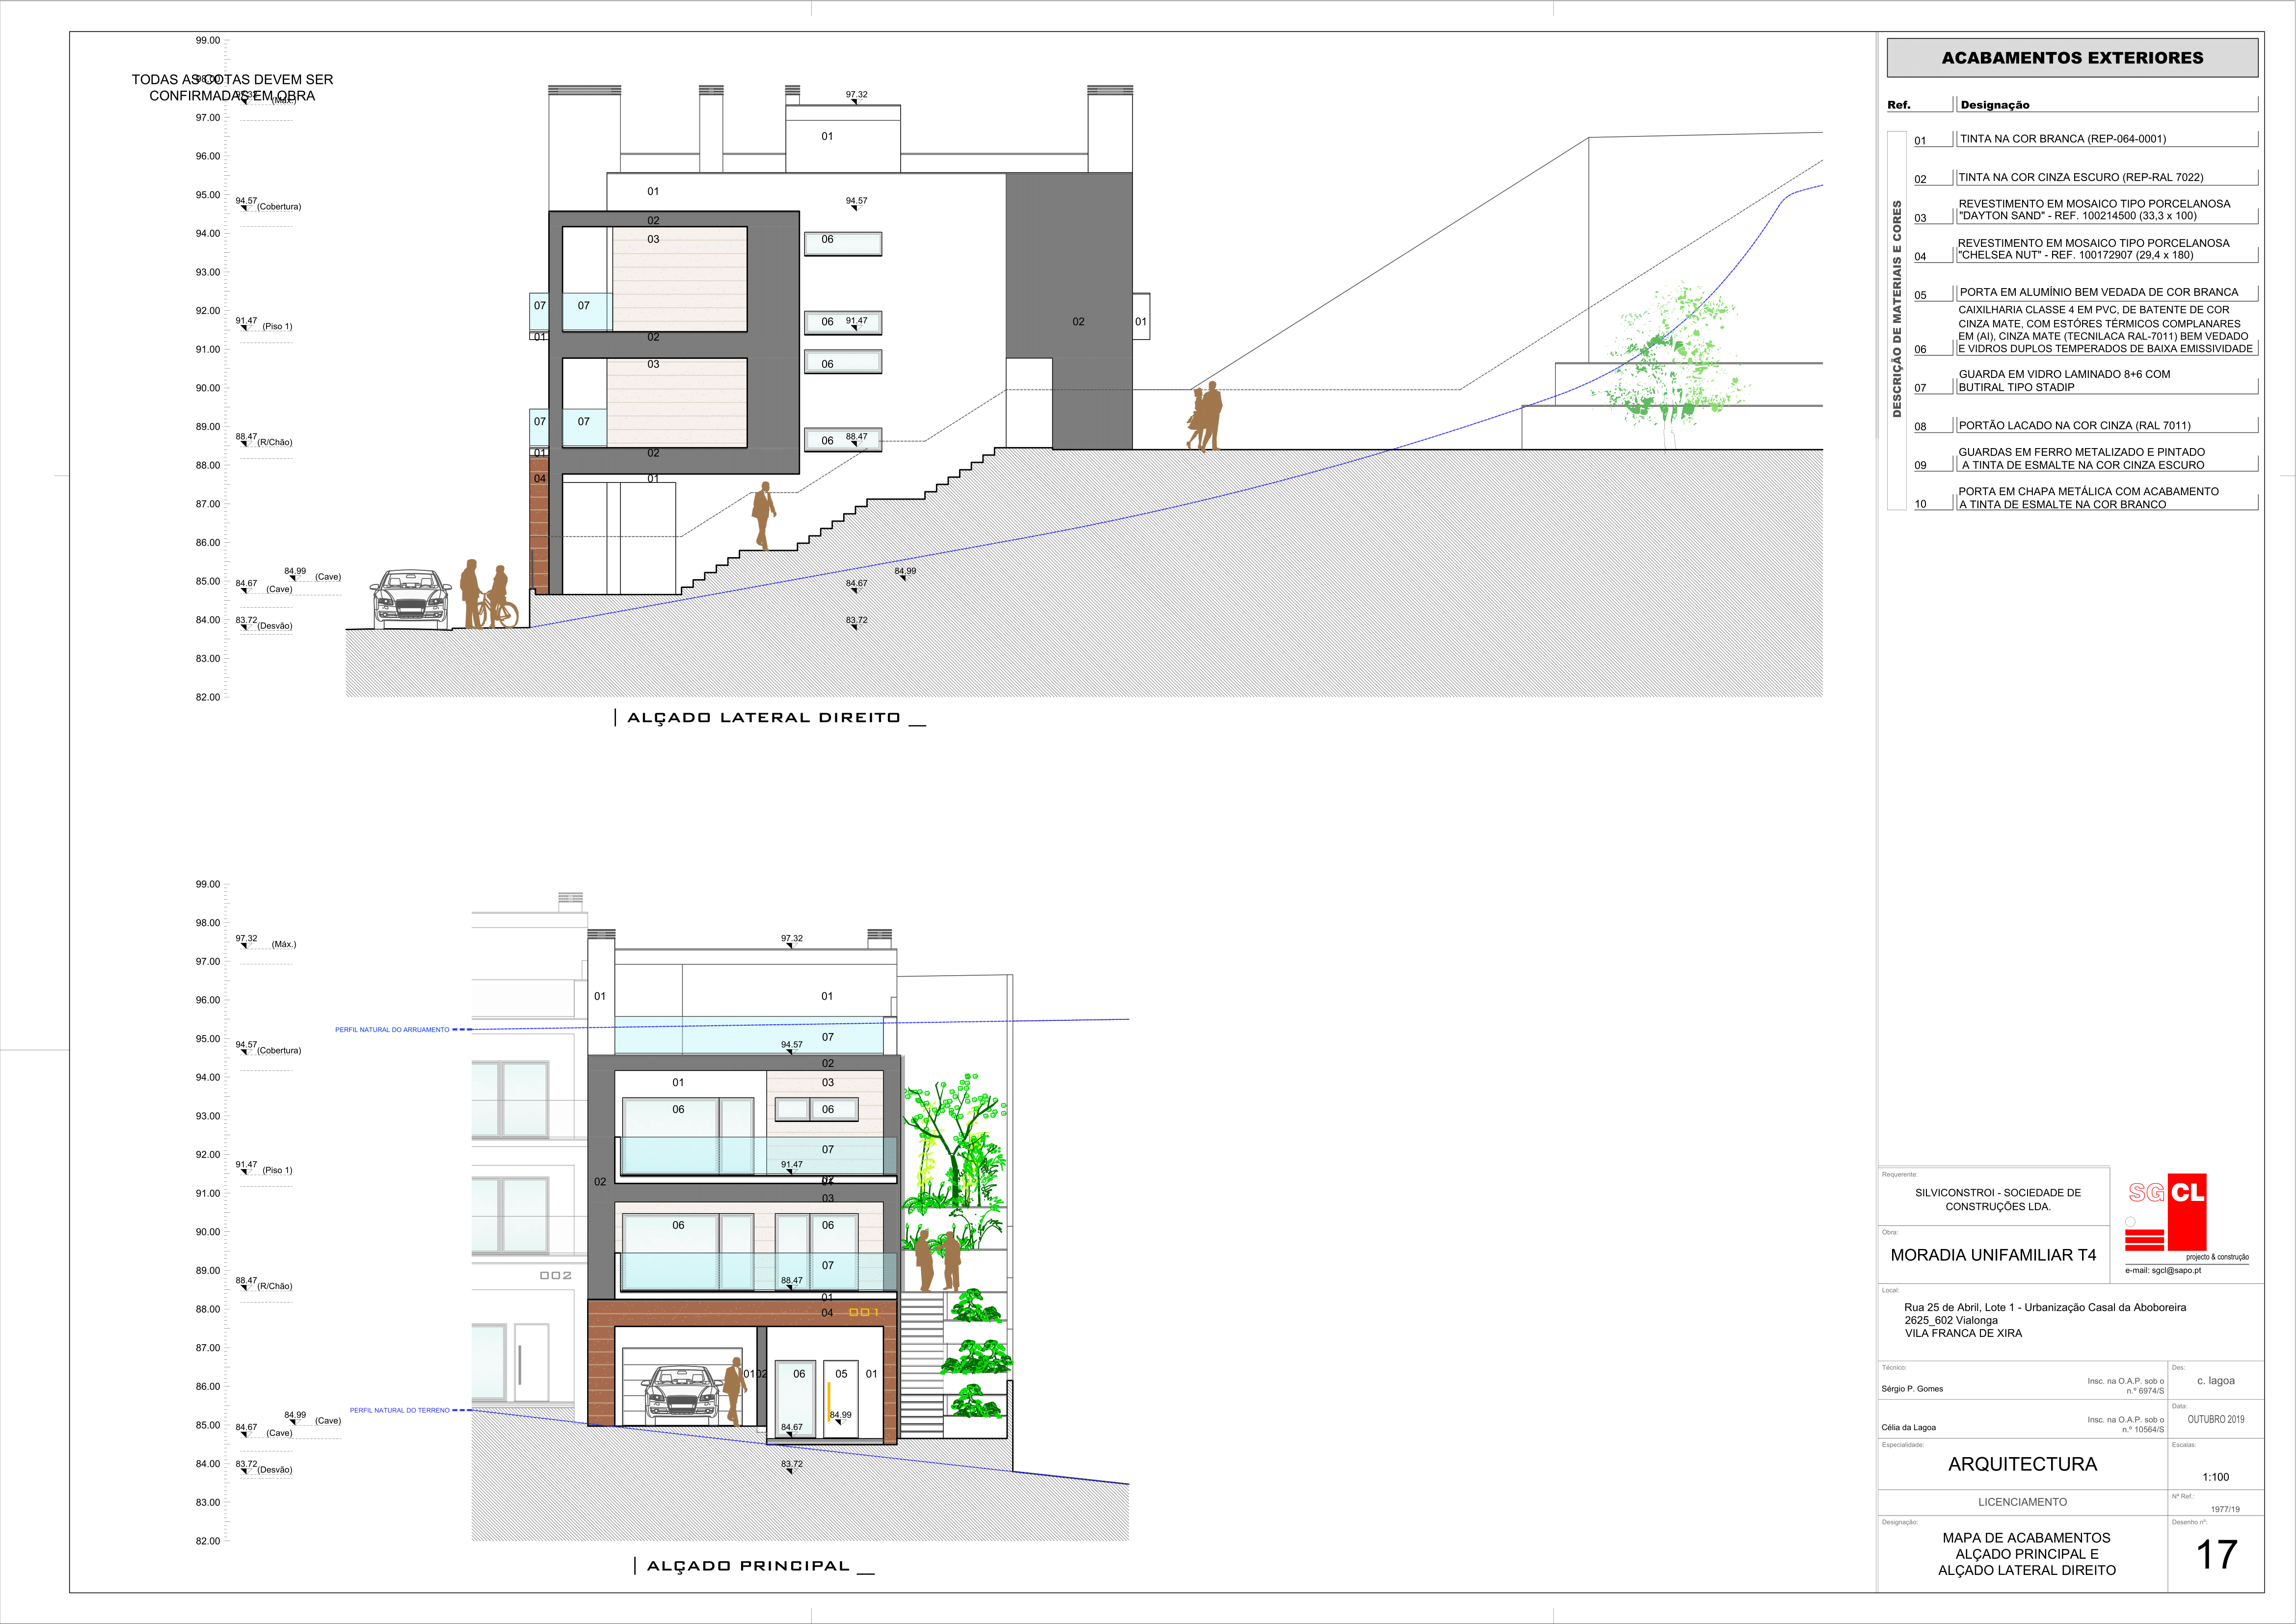Click door labelled '05' in main elevation

[x=842, y=1398]
